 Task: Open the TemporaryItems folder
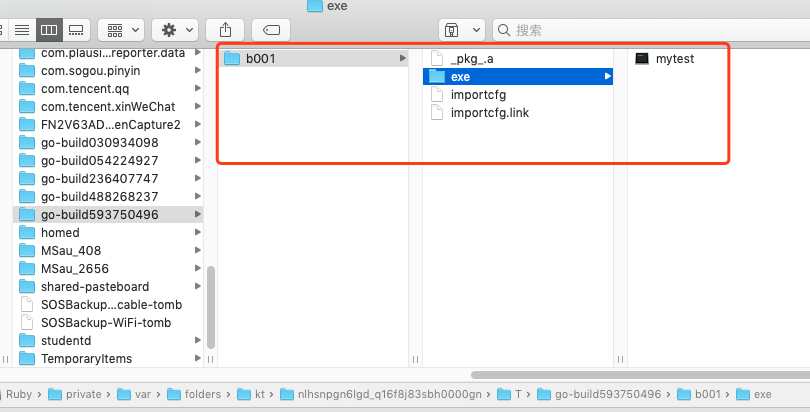point(86,359)
